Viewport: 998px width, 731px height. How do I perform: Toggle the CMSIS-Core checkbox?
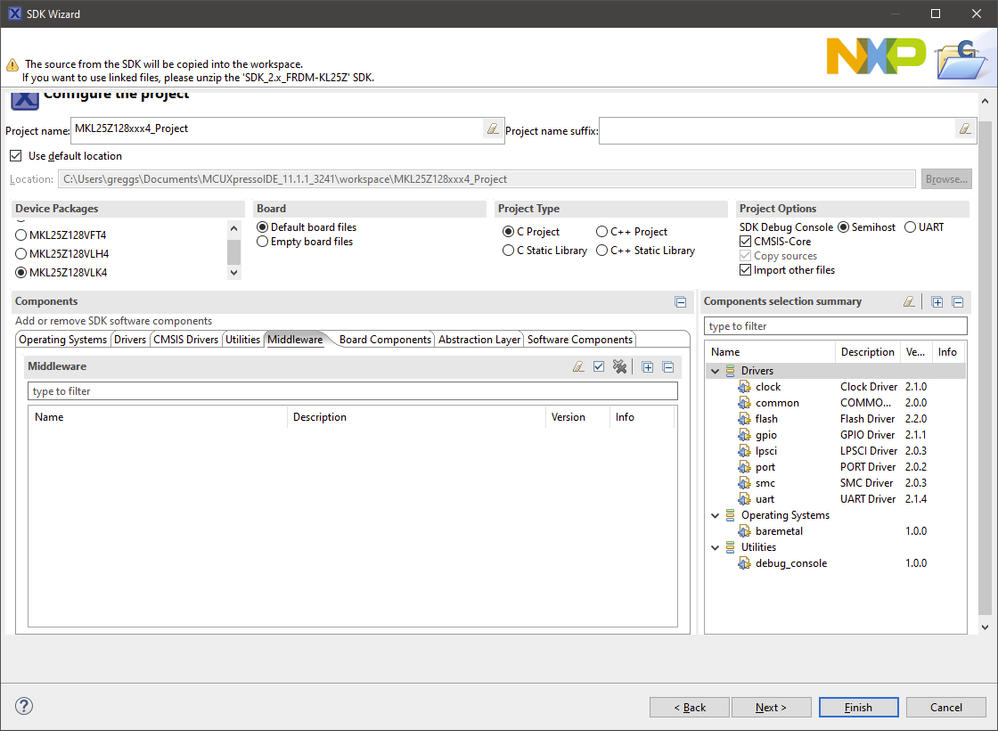[745, 241]
